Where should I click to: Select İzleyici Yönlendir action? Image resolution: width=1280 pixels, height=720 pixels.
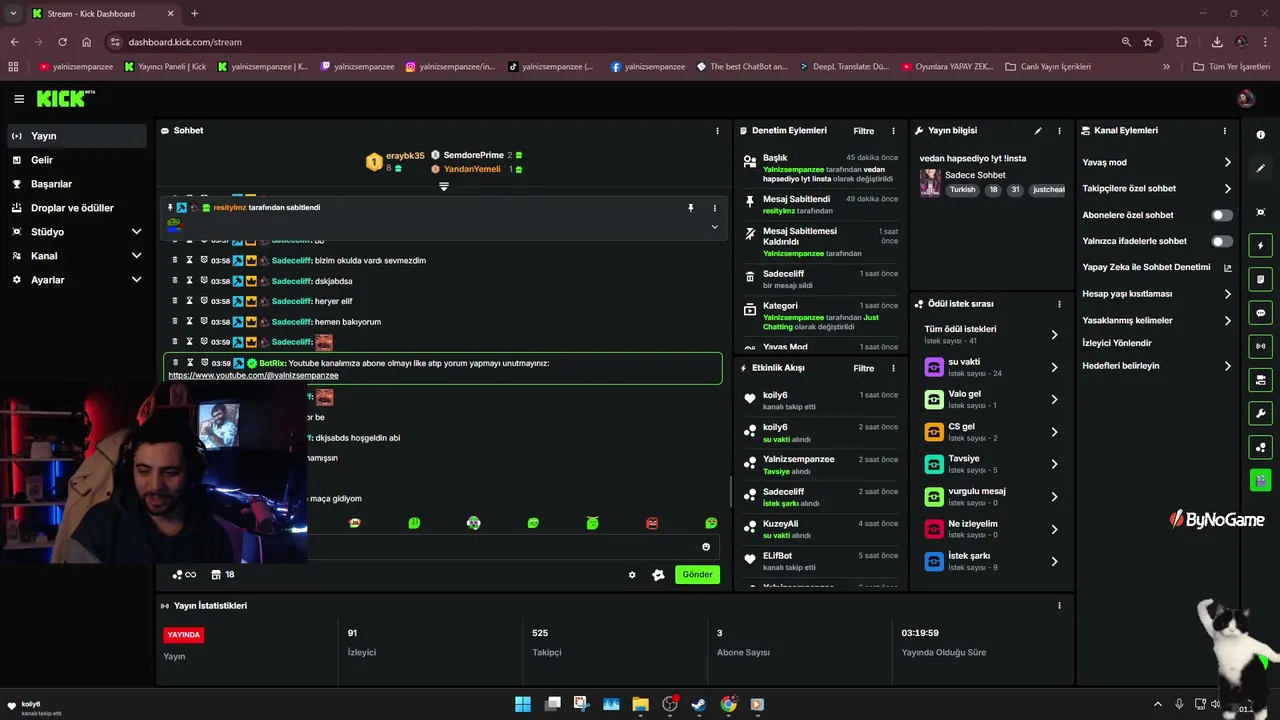coord(1117,343)
